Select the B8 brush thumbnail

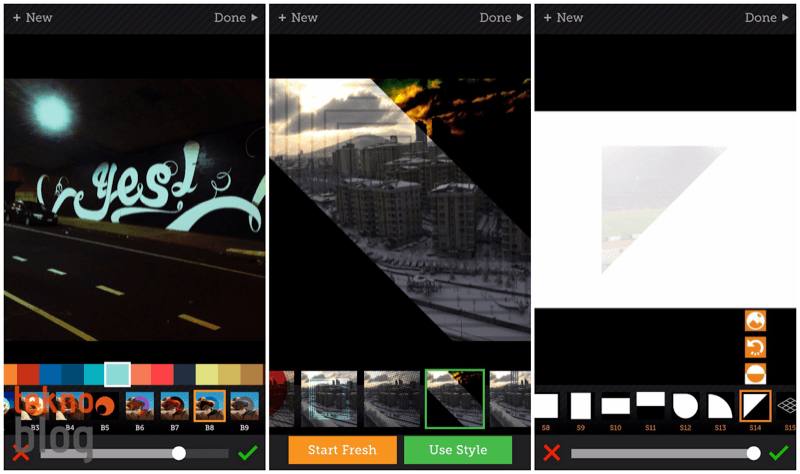click(210, 405)
